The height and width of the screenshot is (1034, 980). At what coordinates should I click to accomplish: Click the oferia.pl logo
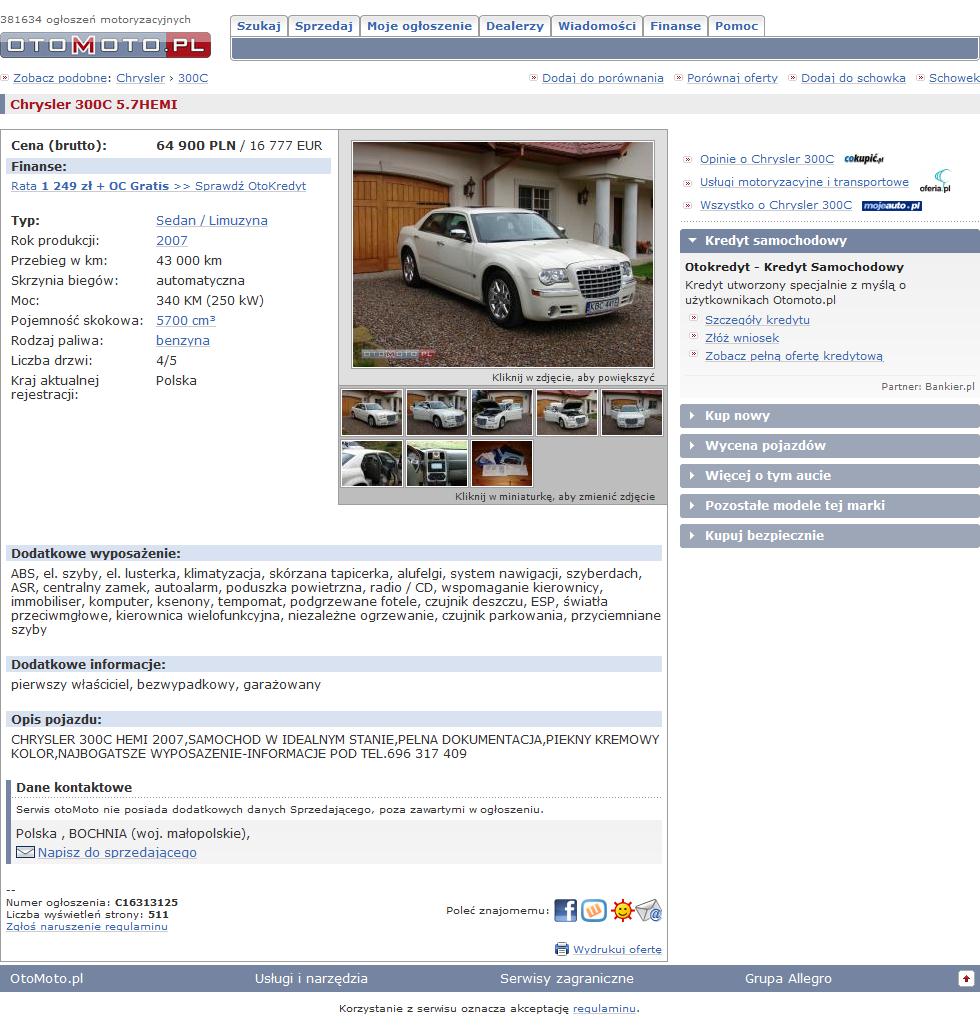pyautogui.click(x=936, y=181)
